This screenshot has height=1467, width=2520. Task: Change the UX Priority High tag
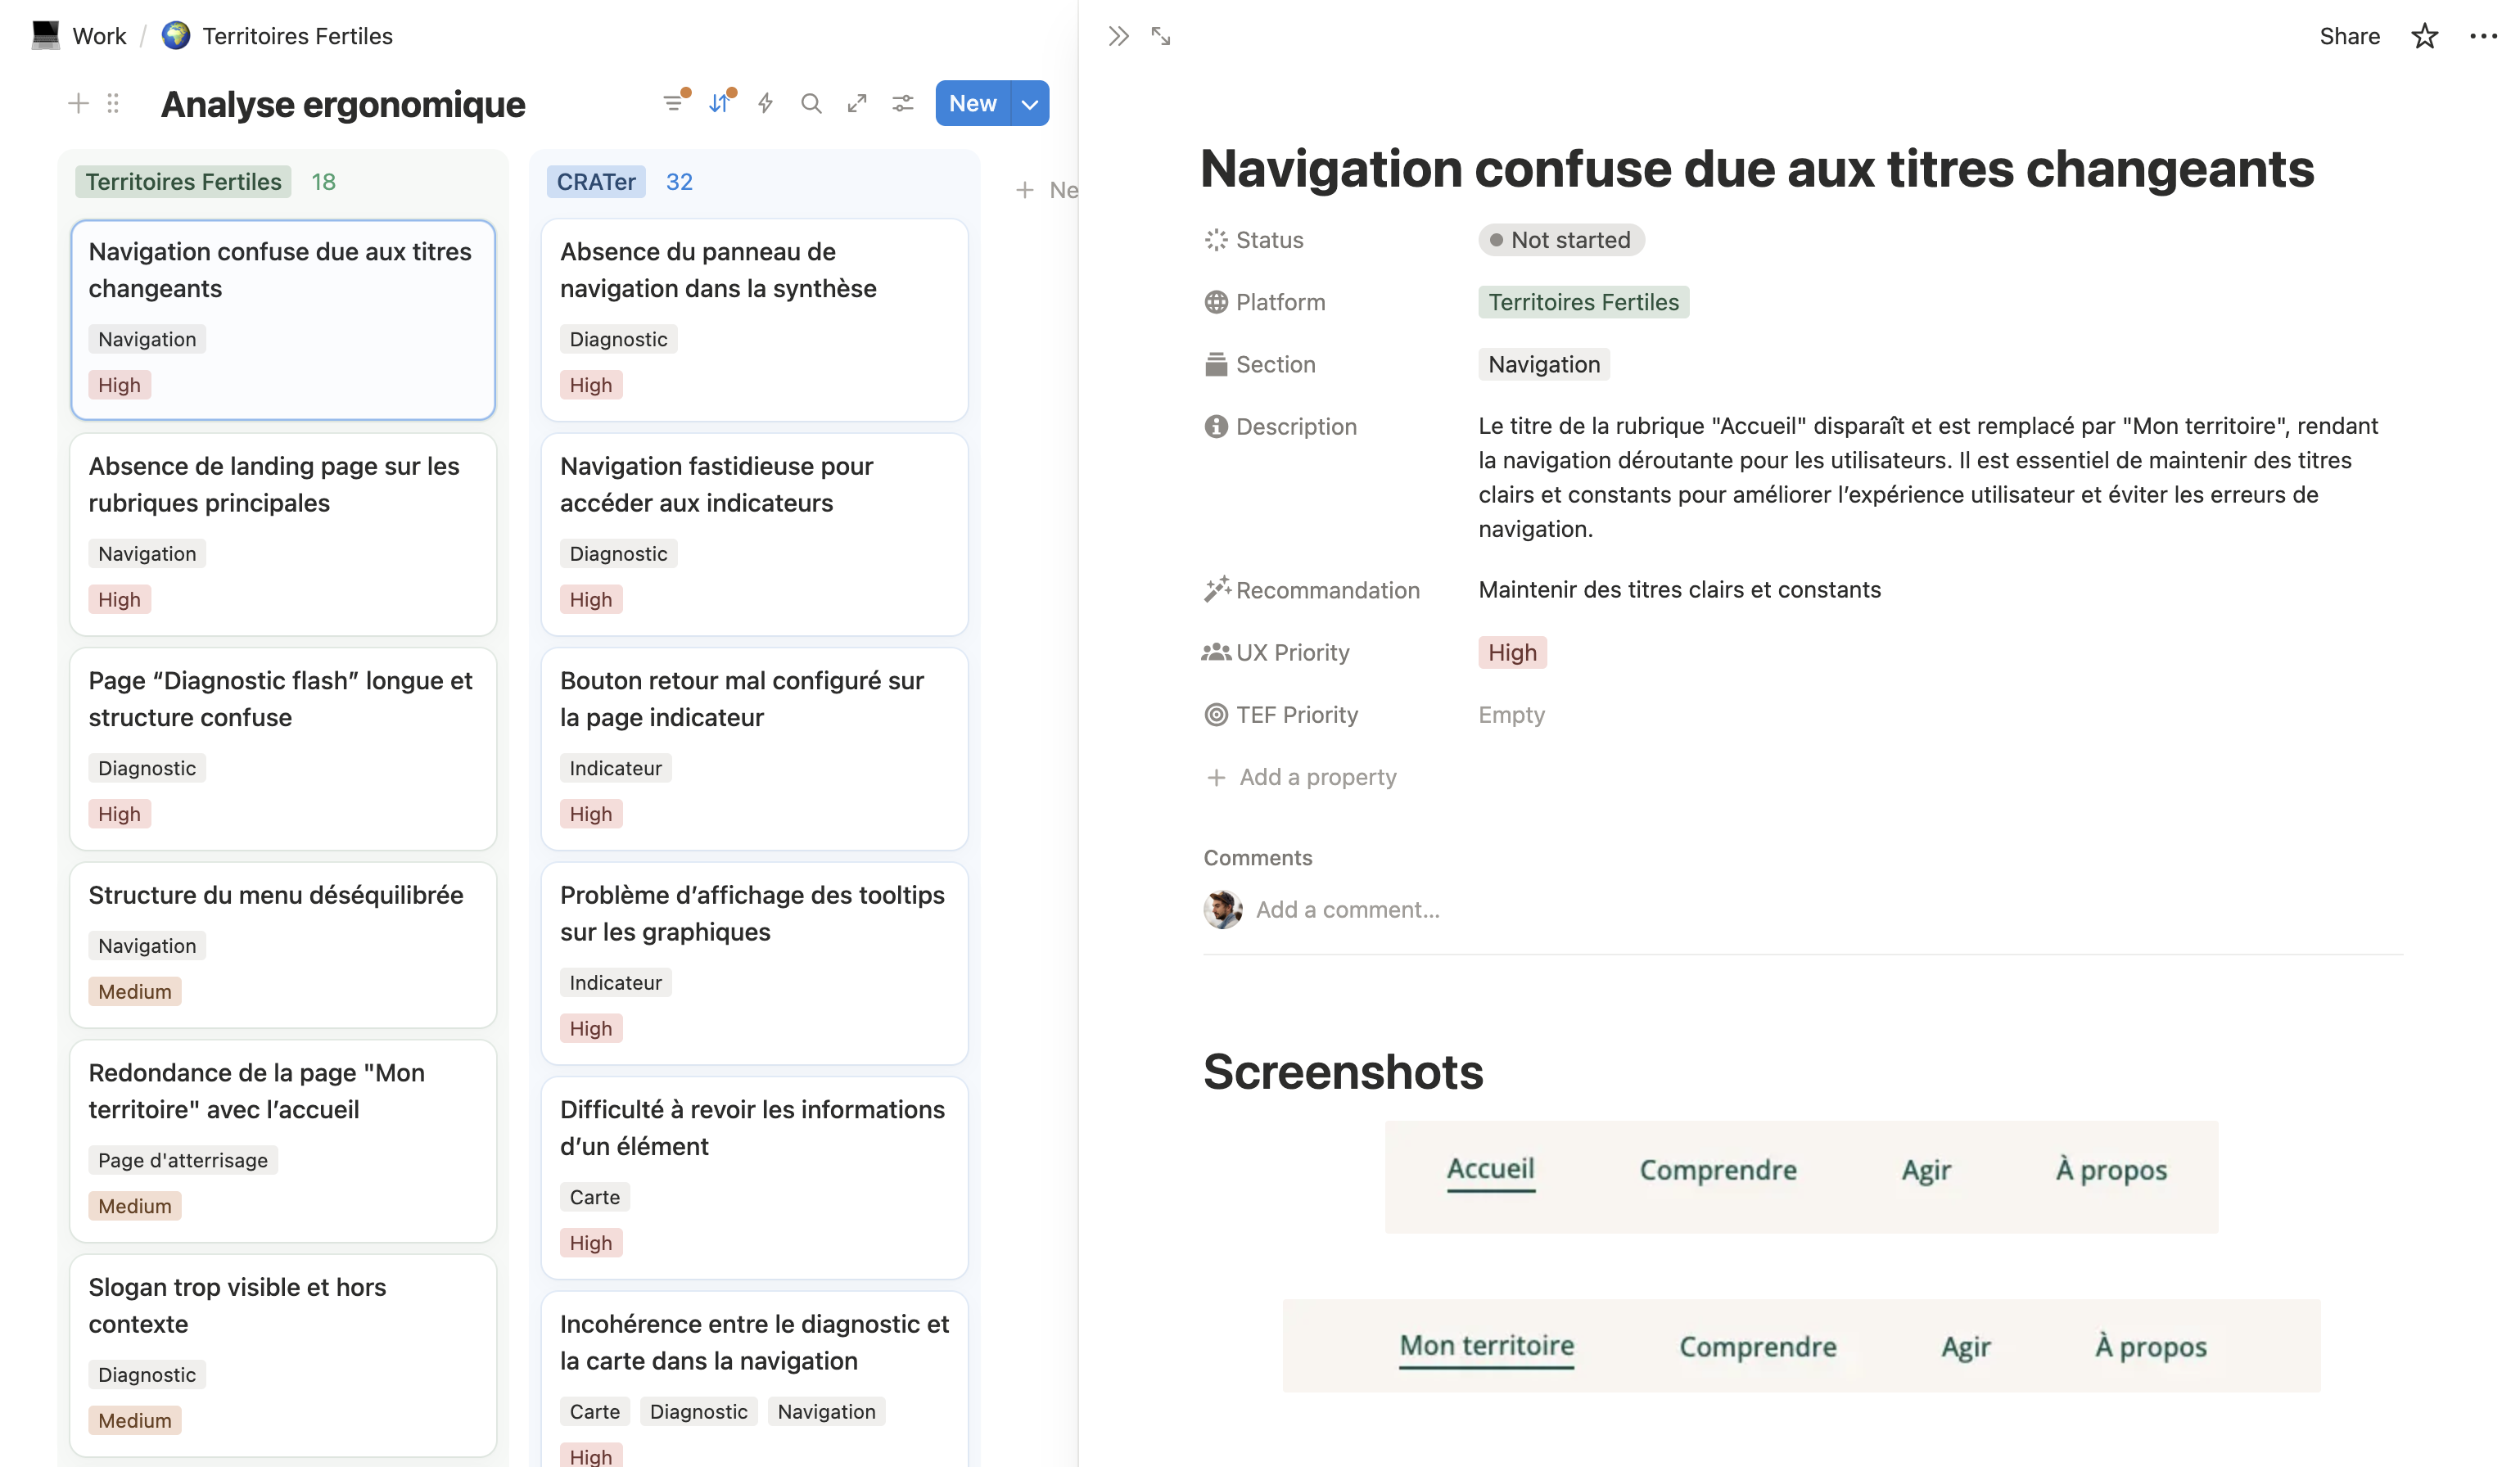pos(1511,653)
